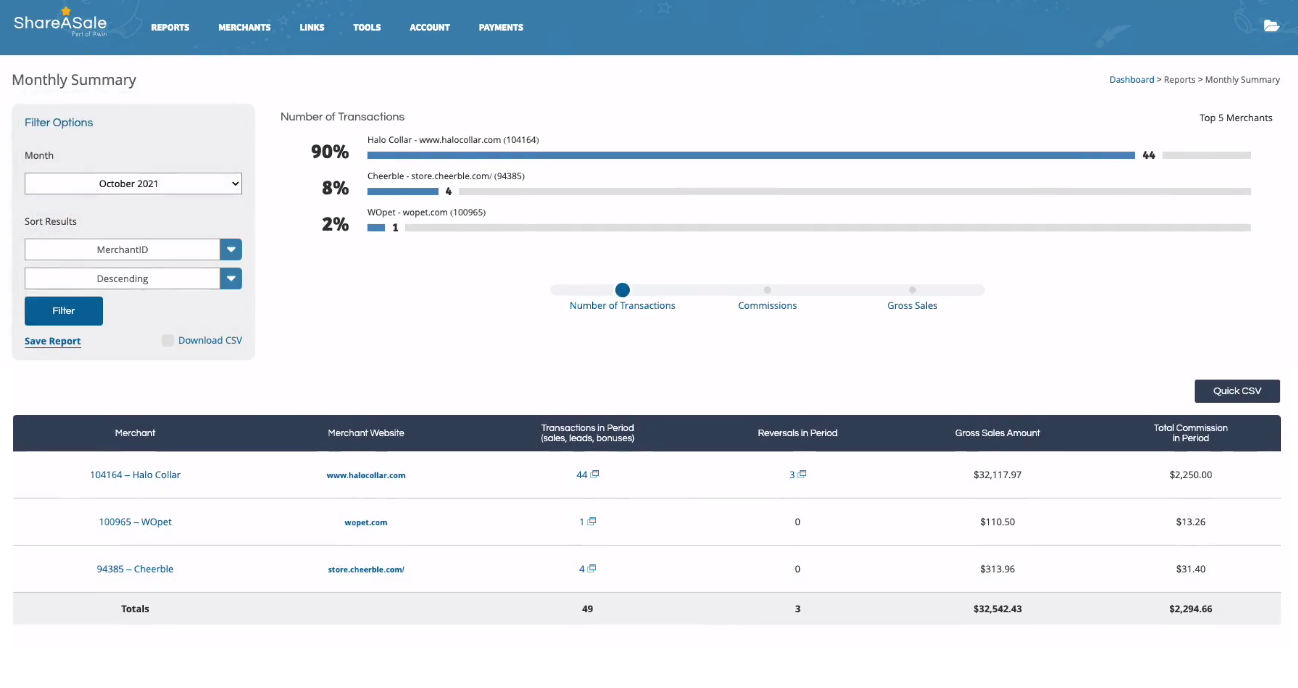
Task: Open popup icon beside Cheerble 4 transactions
Action: point(592,569)
